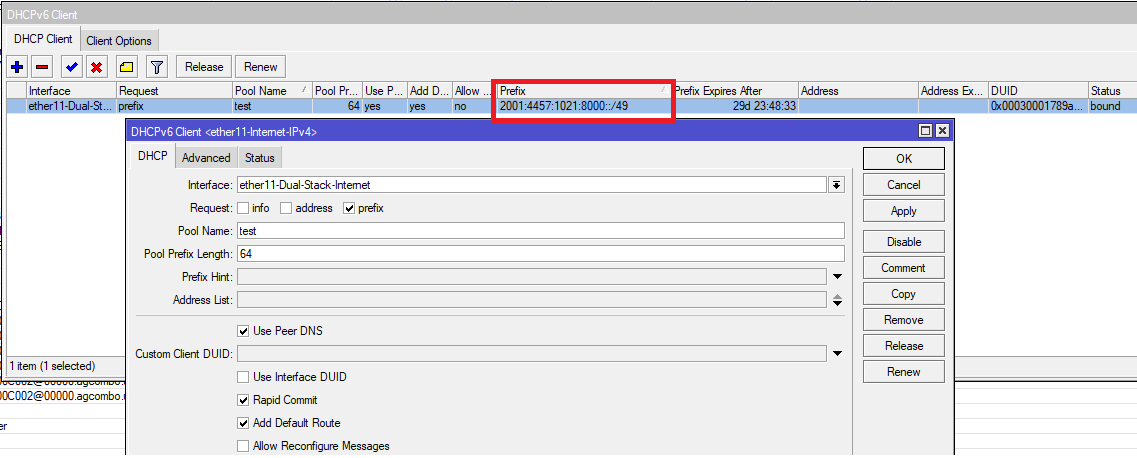Open the Advanced tab in the dialog

tap(206, 157)
